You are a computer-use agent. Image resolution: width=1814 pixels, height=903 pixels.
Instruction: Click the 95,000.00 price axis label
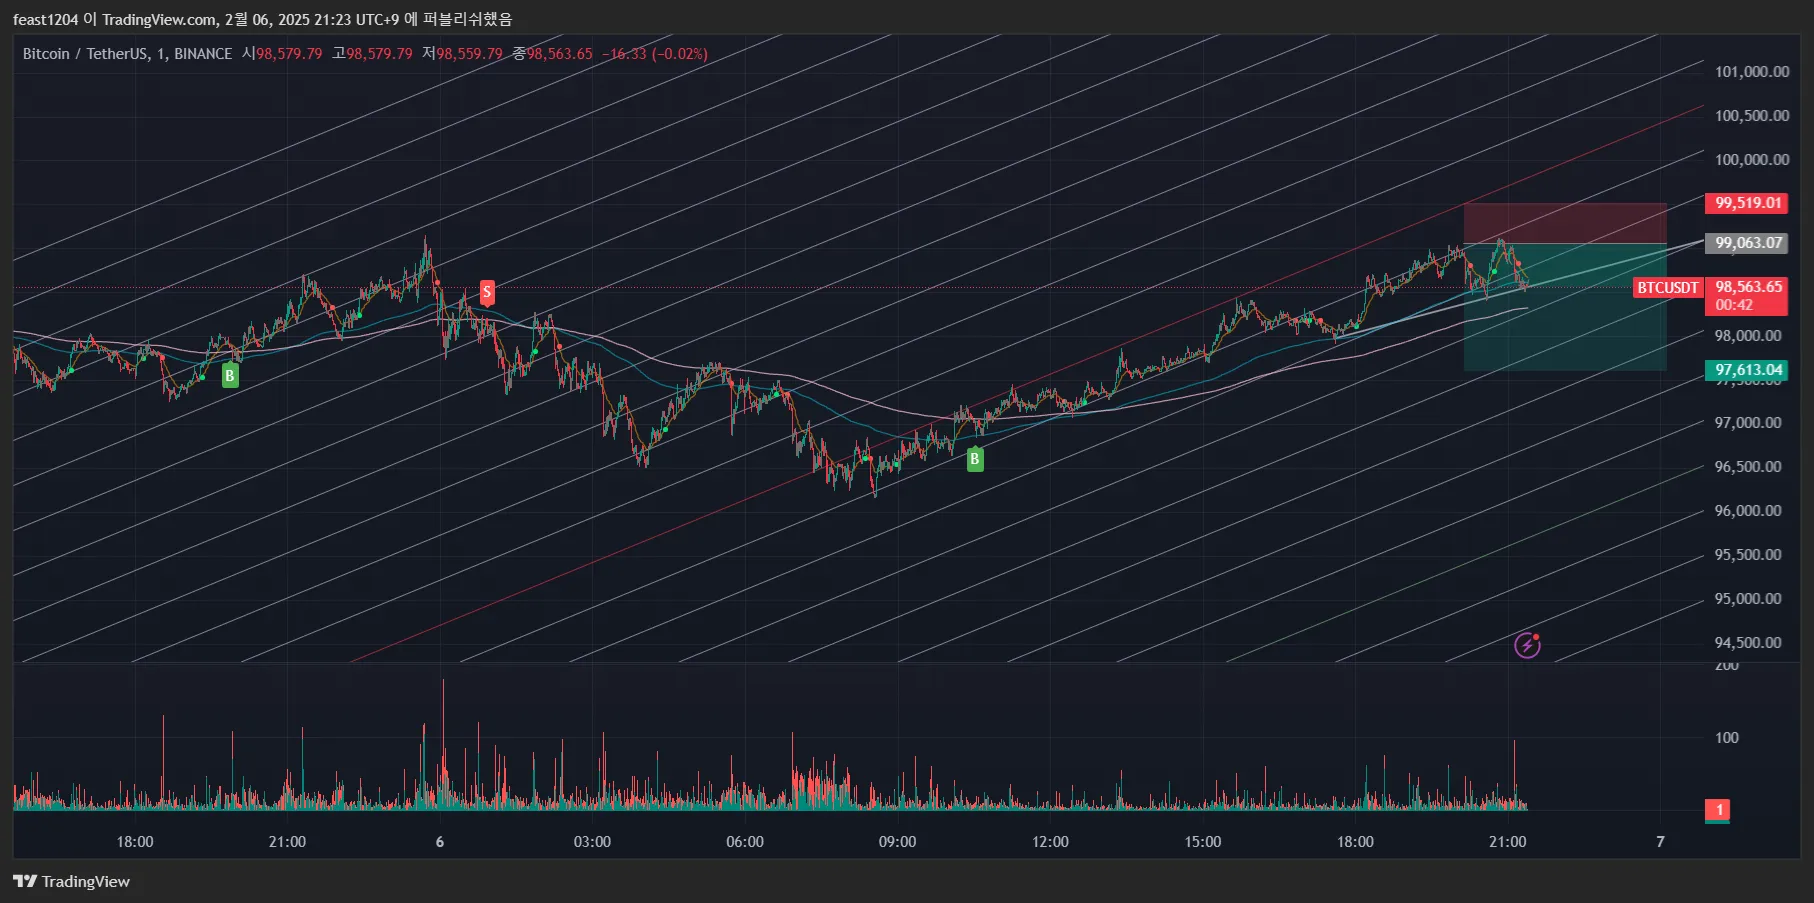click(1748, 599)
